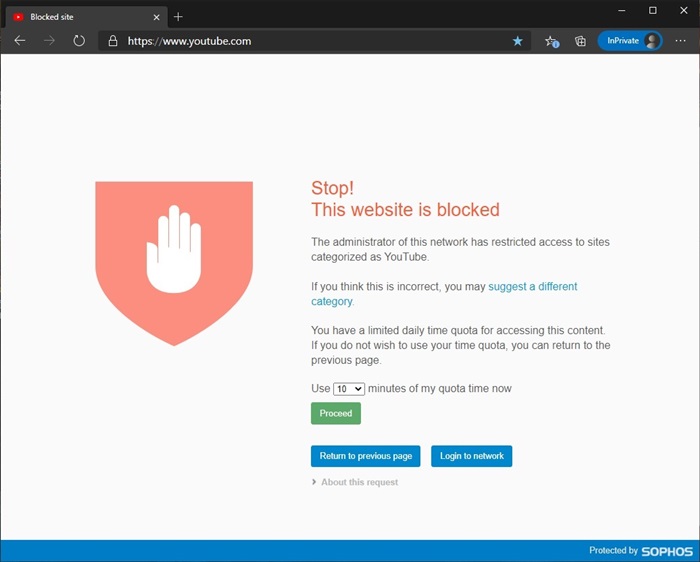
Task: Open the Favorites list icon
Action: pos(552,42)
